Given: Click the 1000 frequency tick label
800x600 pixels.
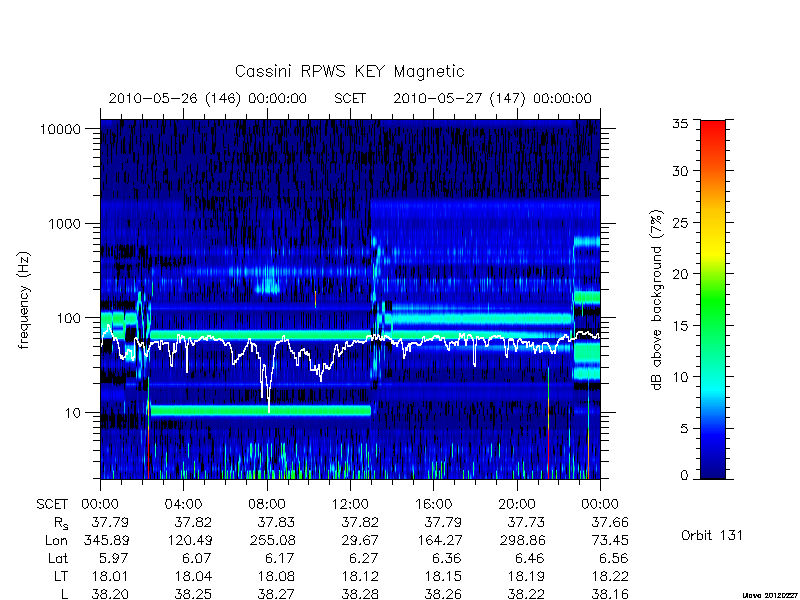Looking at the screenshot, I should point(64,224).
